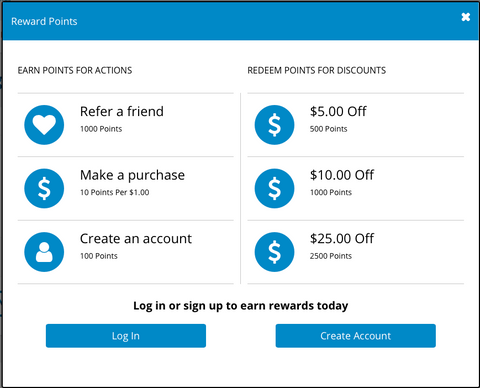This screenshot has width=480, height=388.
Task: Choose the $5.00 Off reward text
Action: (x=338, y=111)
